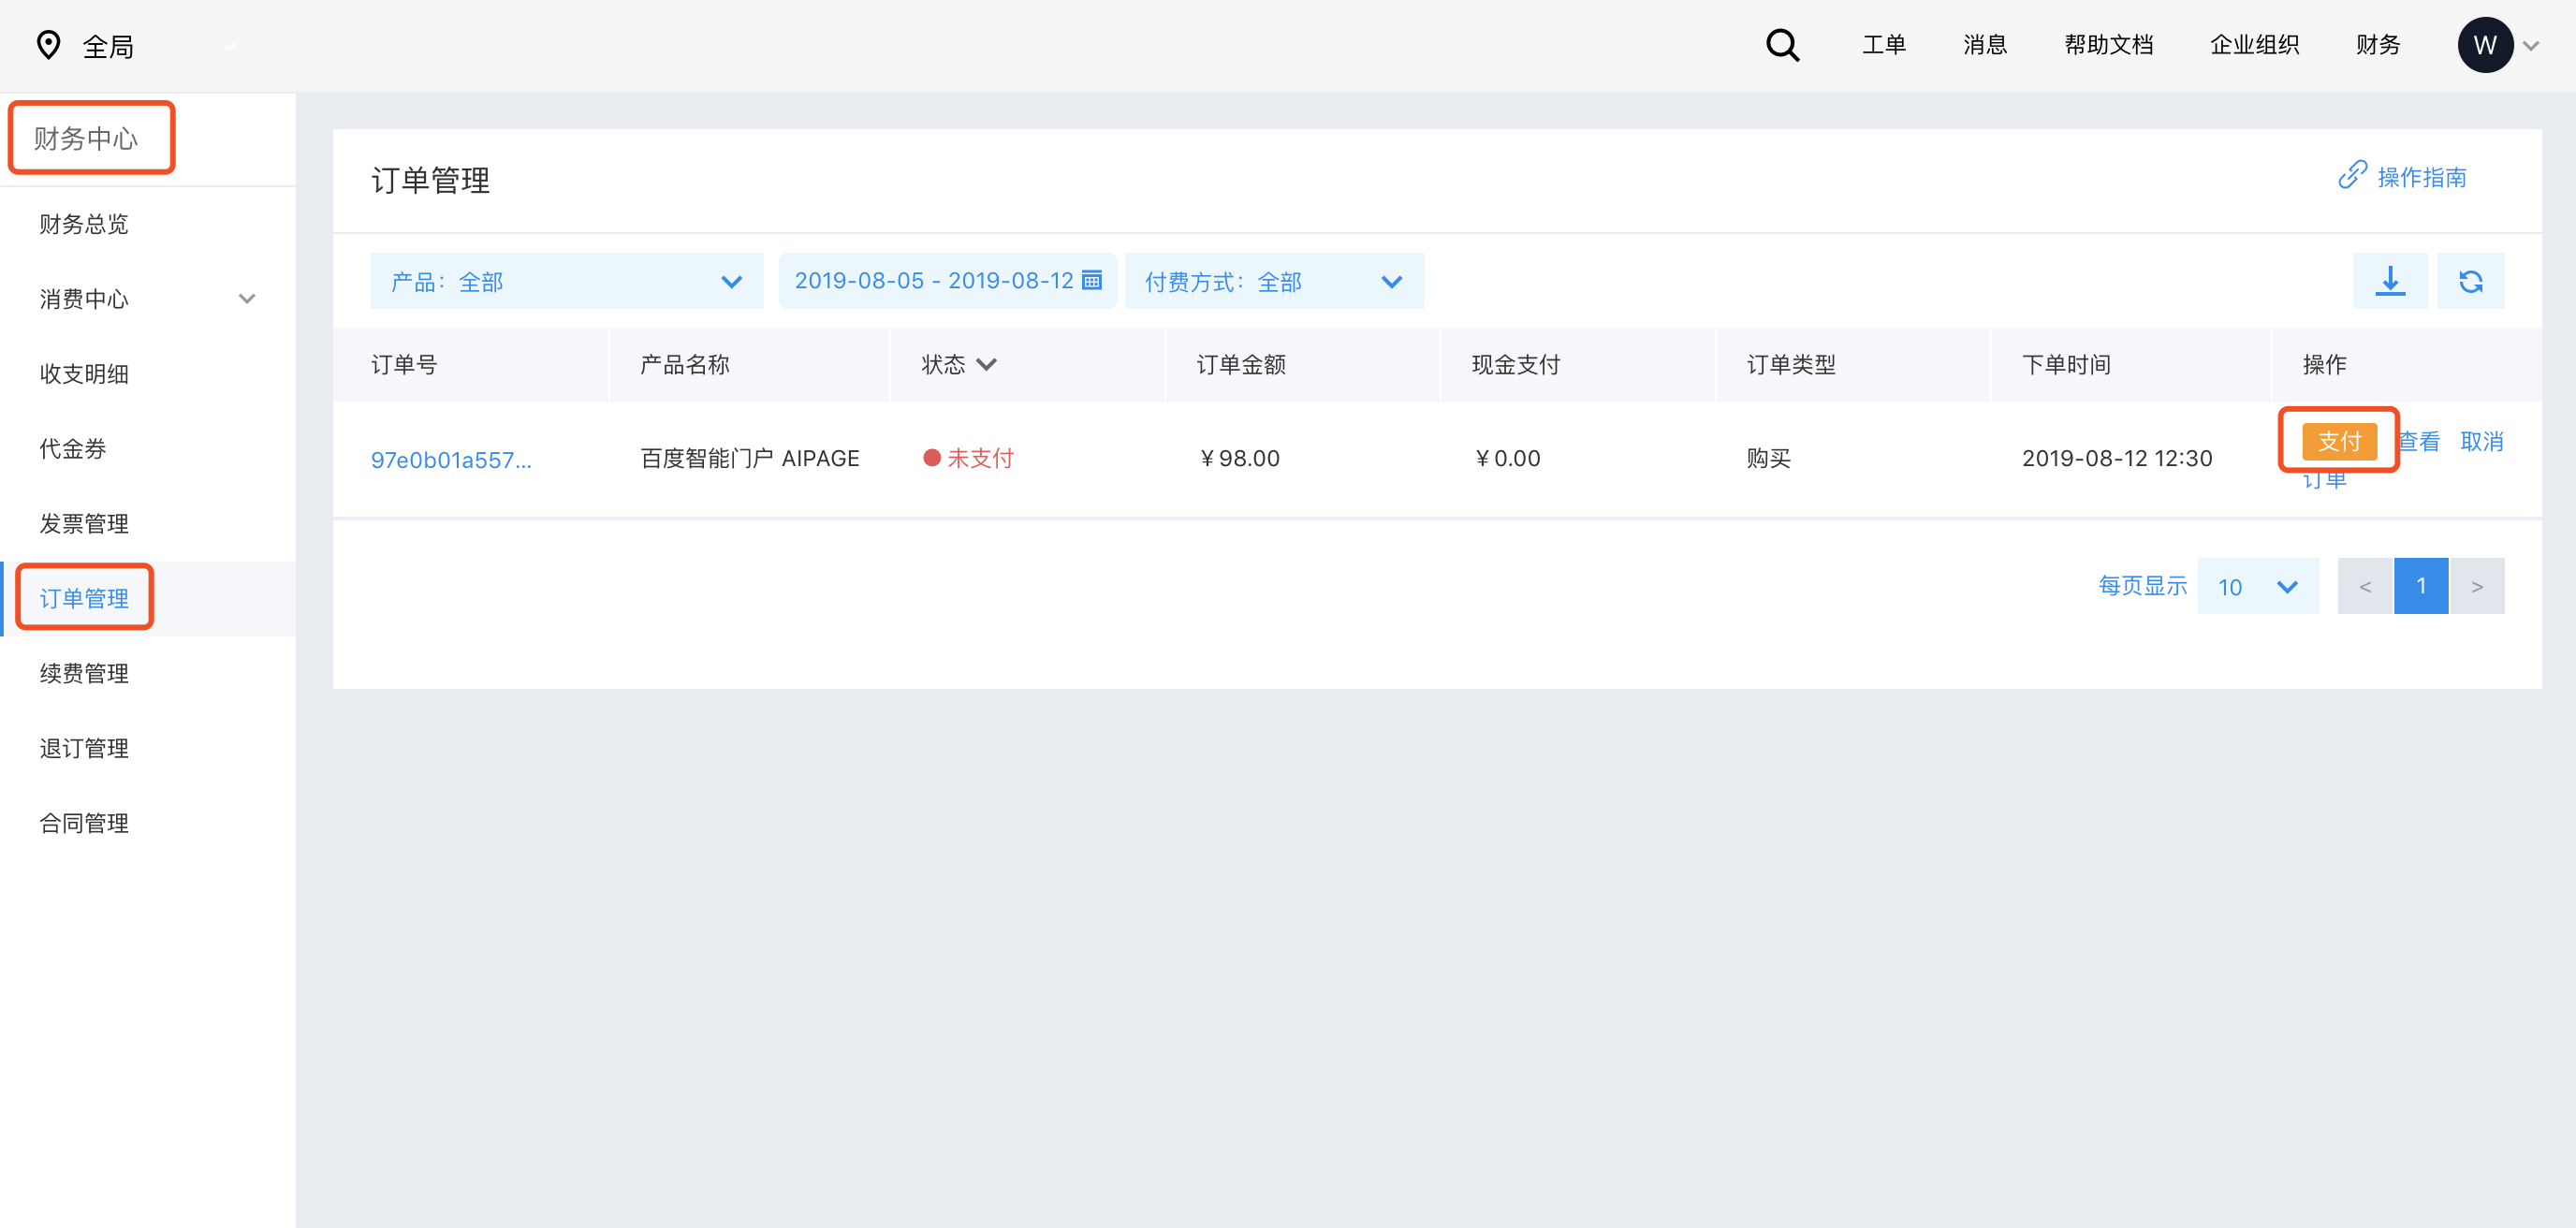This screenshot has height=1228, width=2576.
Task: Click the 操作指南 link icon
Action: point(2352,175)
